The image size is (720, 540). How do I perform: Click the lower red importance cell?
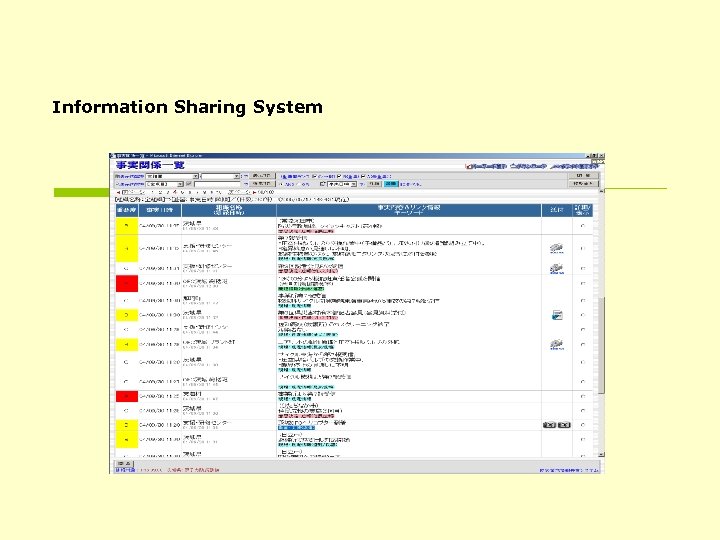click(x=127, y=396)
